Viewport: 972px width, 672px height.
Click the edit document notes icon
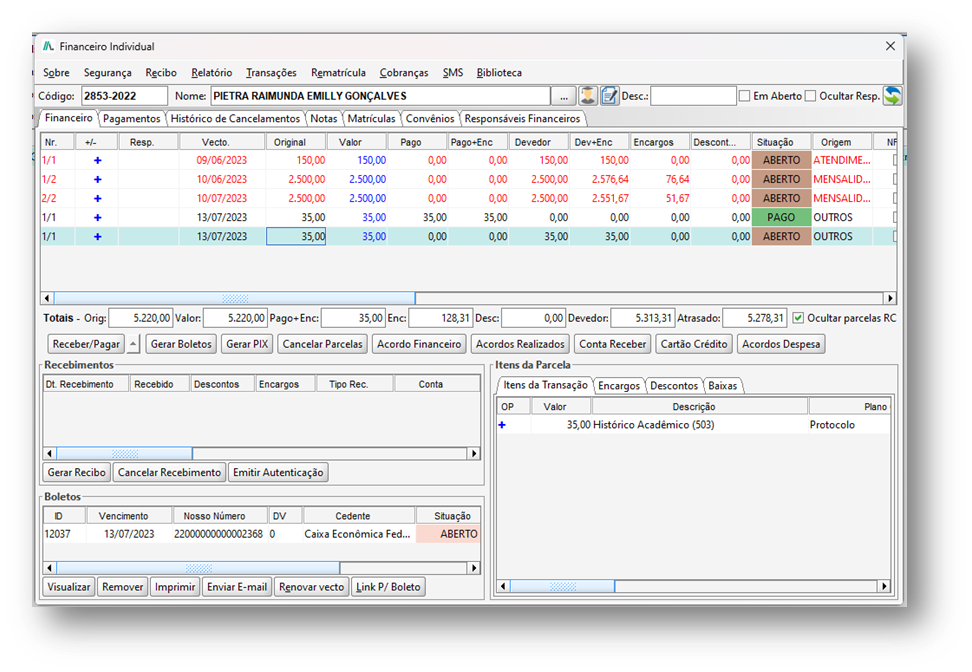pyautogui.click(x=609, y=96)
